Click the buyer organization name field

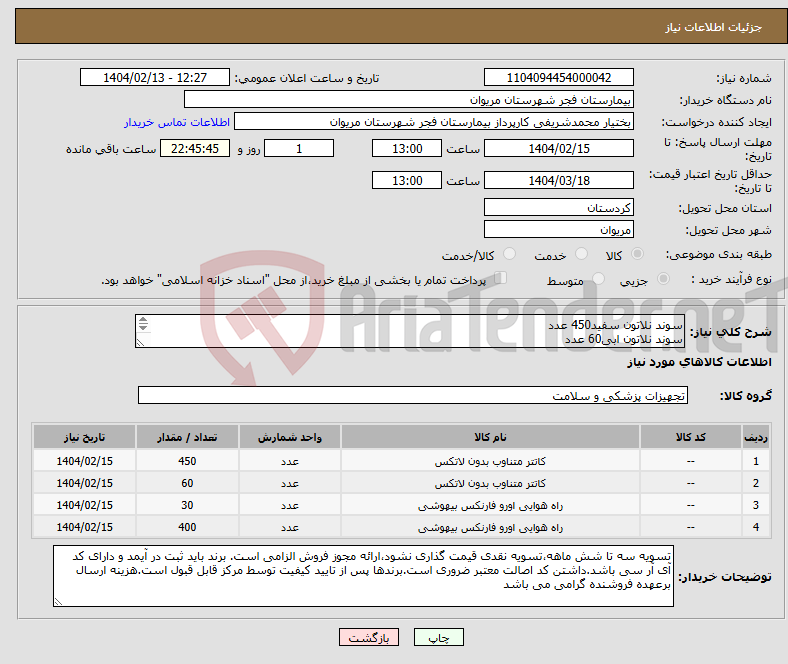(x=409, y=100)
